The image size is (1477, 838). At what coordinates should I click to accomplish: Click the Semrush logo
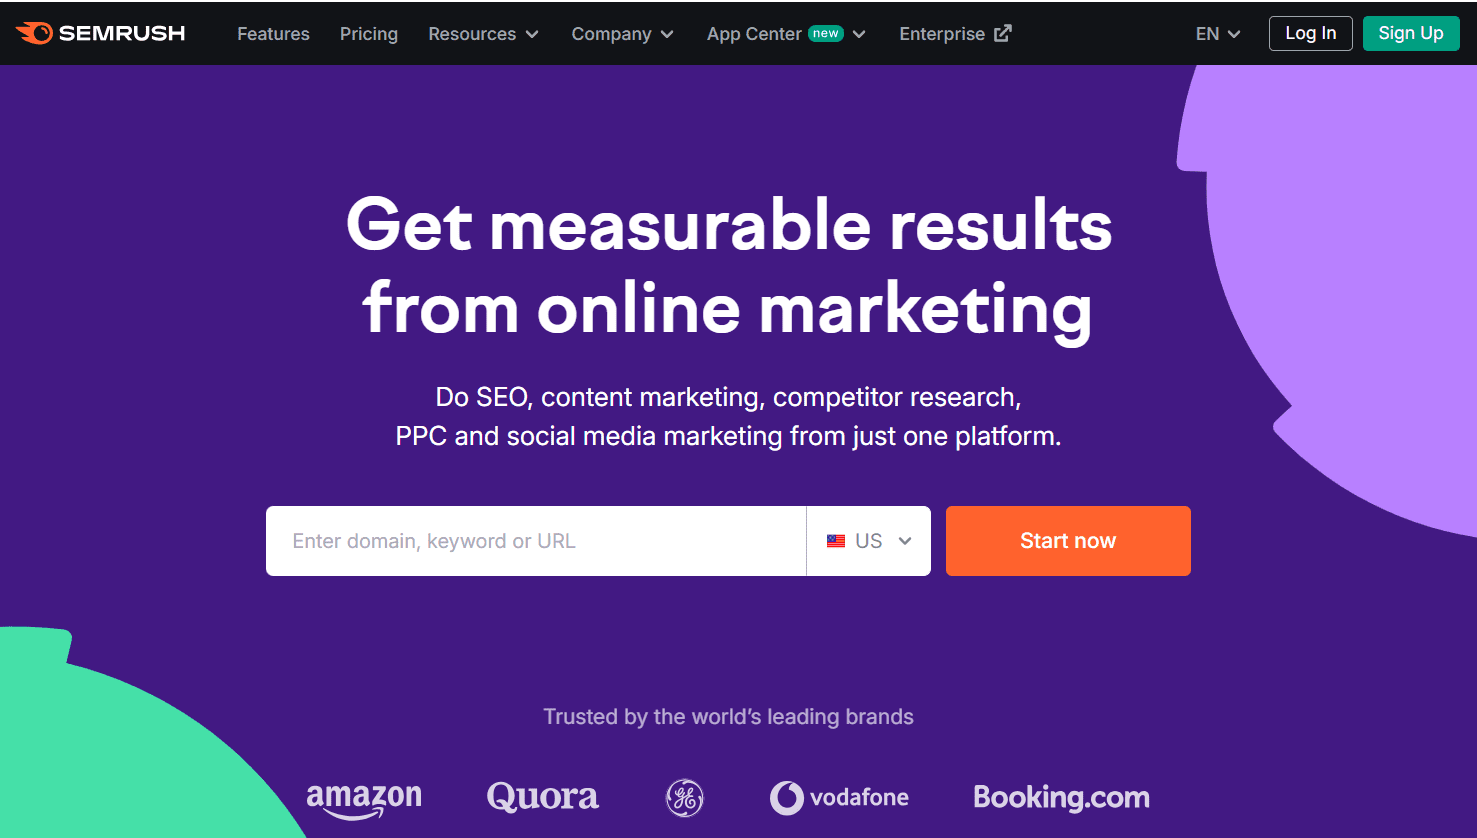click(x=100, y=32)
